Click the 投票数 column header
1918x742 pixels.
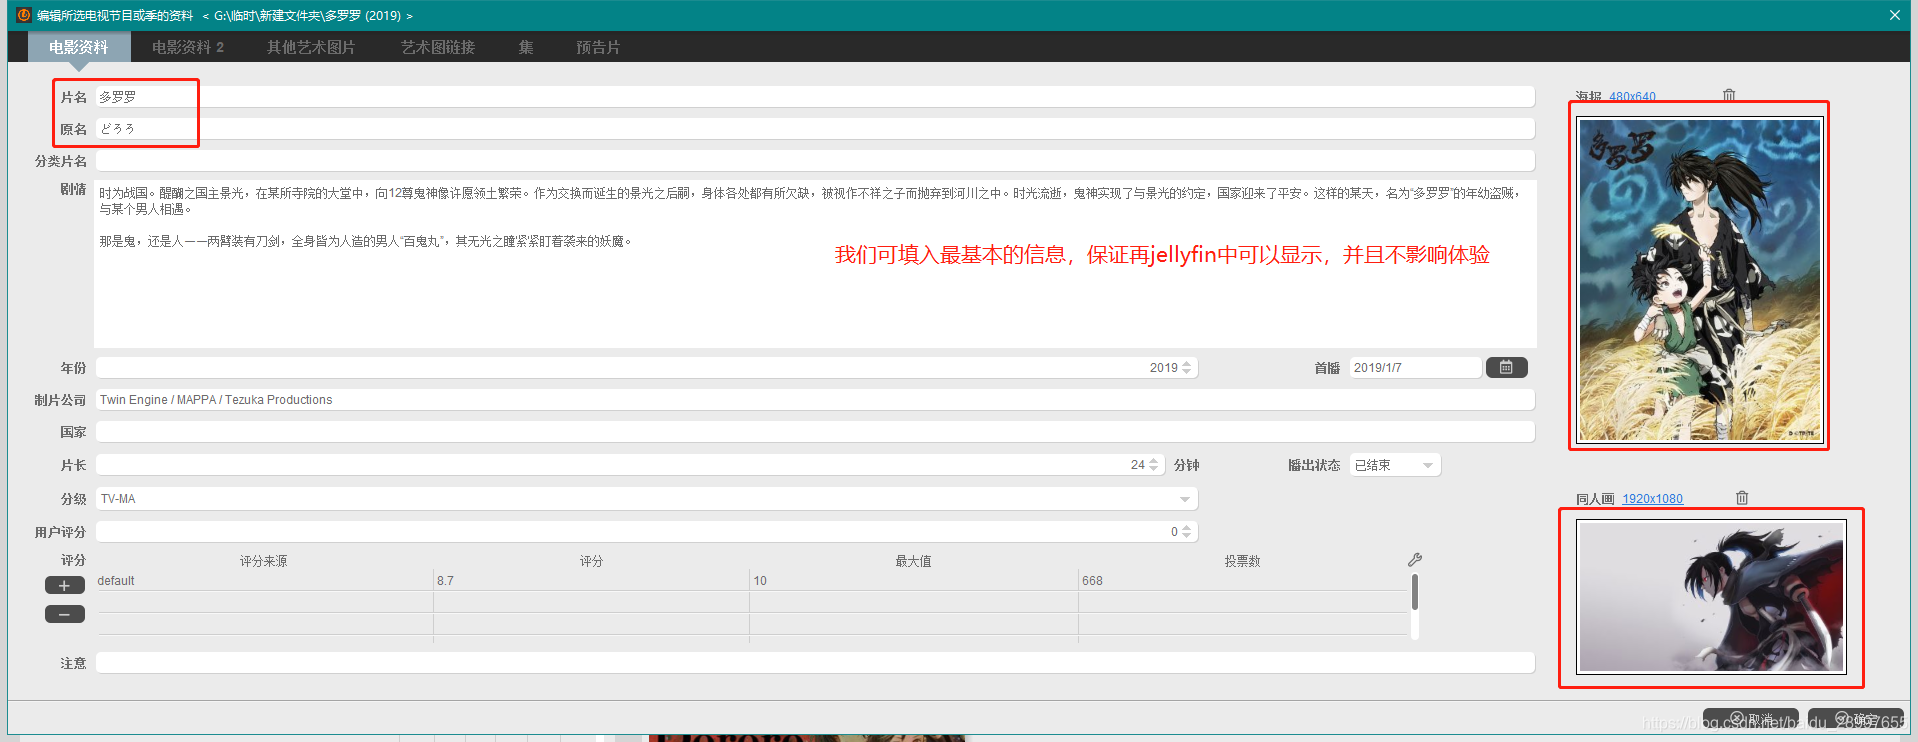pyautogui.click(x=1243, y=561)
